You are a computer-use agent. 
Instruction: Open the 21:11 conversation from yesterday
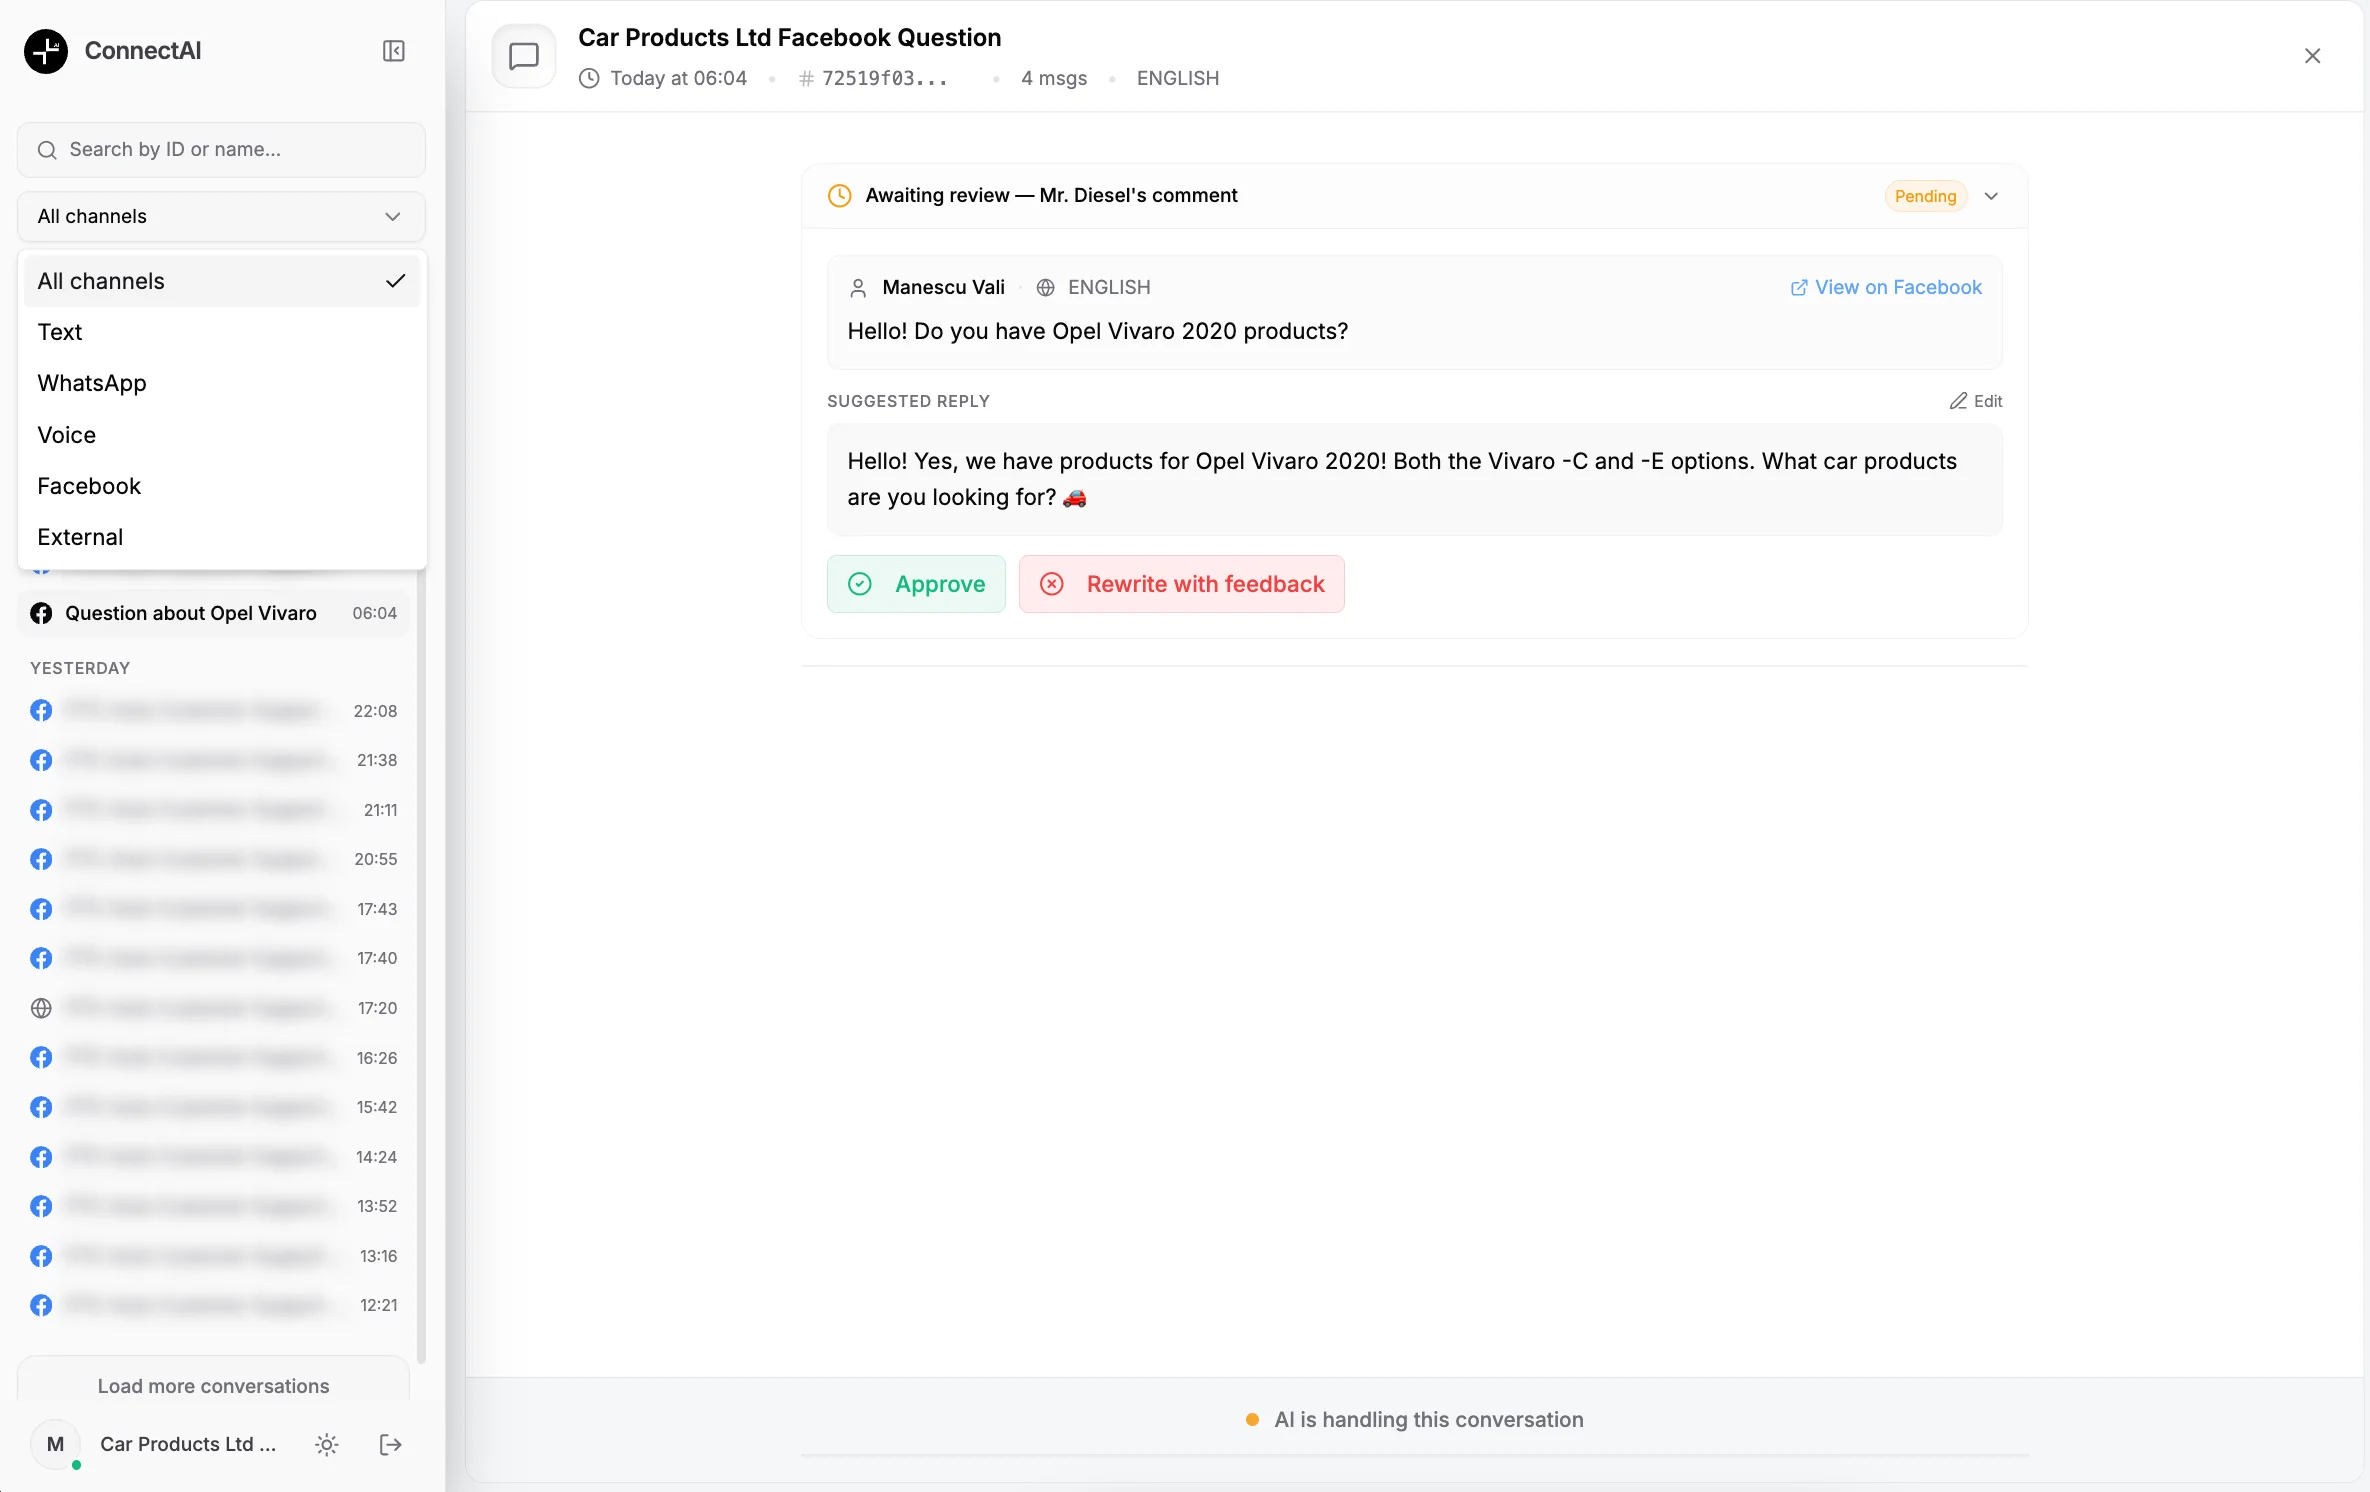[x=214, y=810]
